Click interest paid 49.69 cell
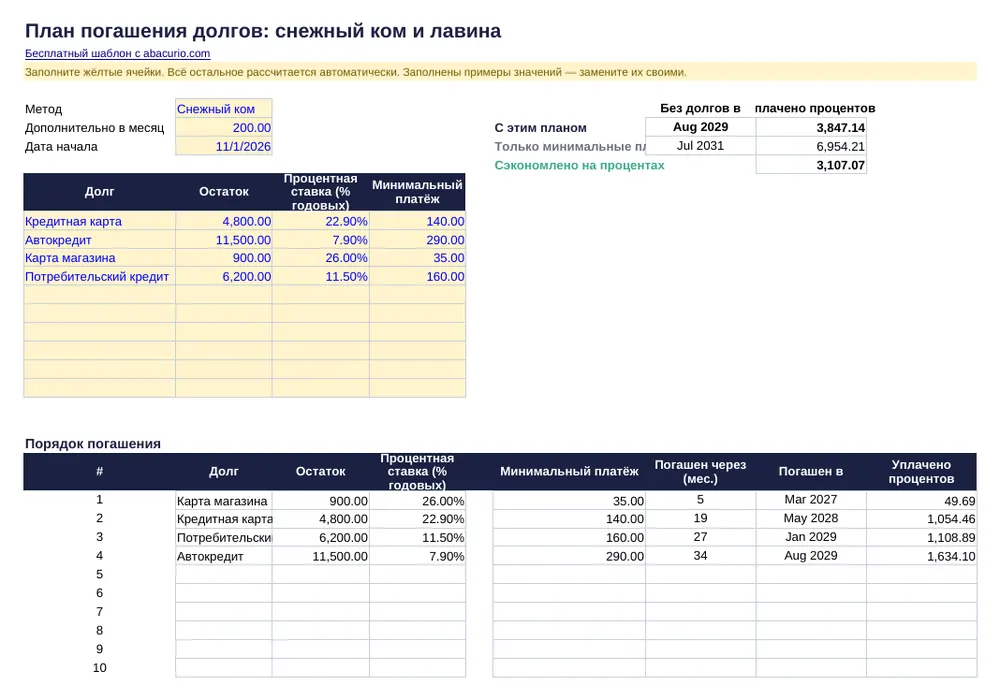Image resolution: width=1000 pixels, height=700 pixels. click(x=921, y=501)
